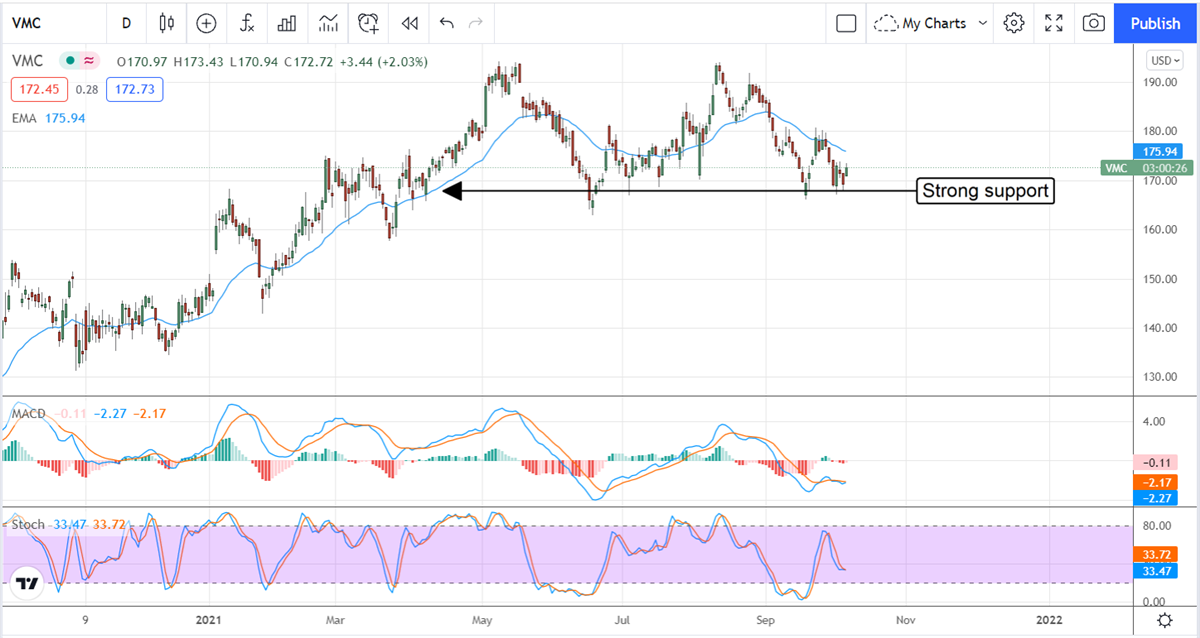This screenshot has width=1200, height=638.
Task: Expand the My Charts dropdown arrow
Action: point(983,22)
